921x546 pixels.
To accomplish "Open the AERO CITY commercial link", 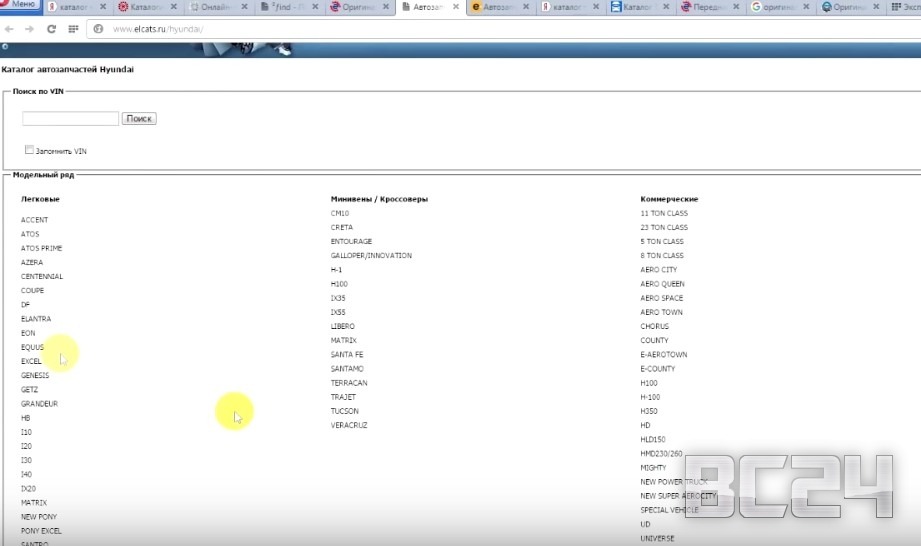I will point(658,270).
